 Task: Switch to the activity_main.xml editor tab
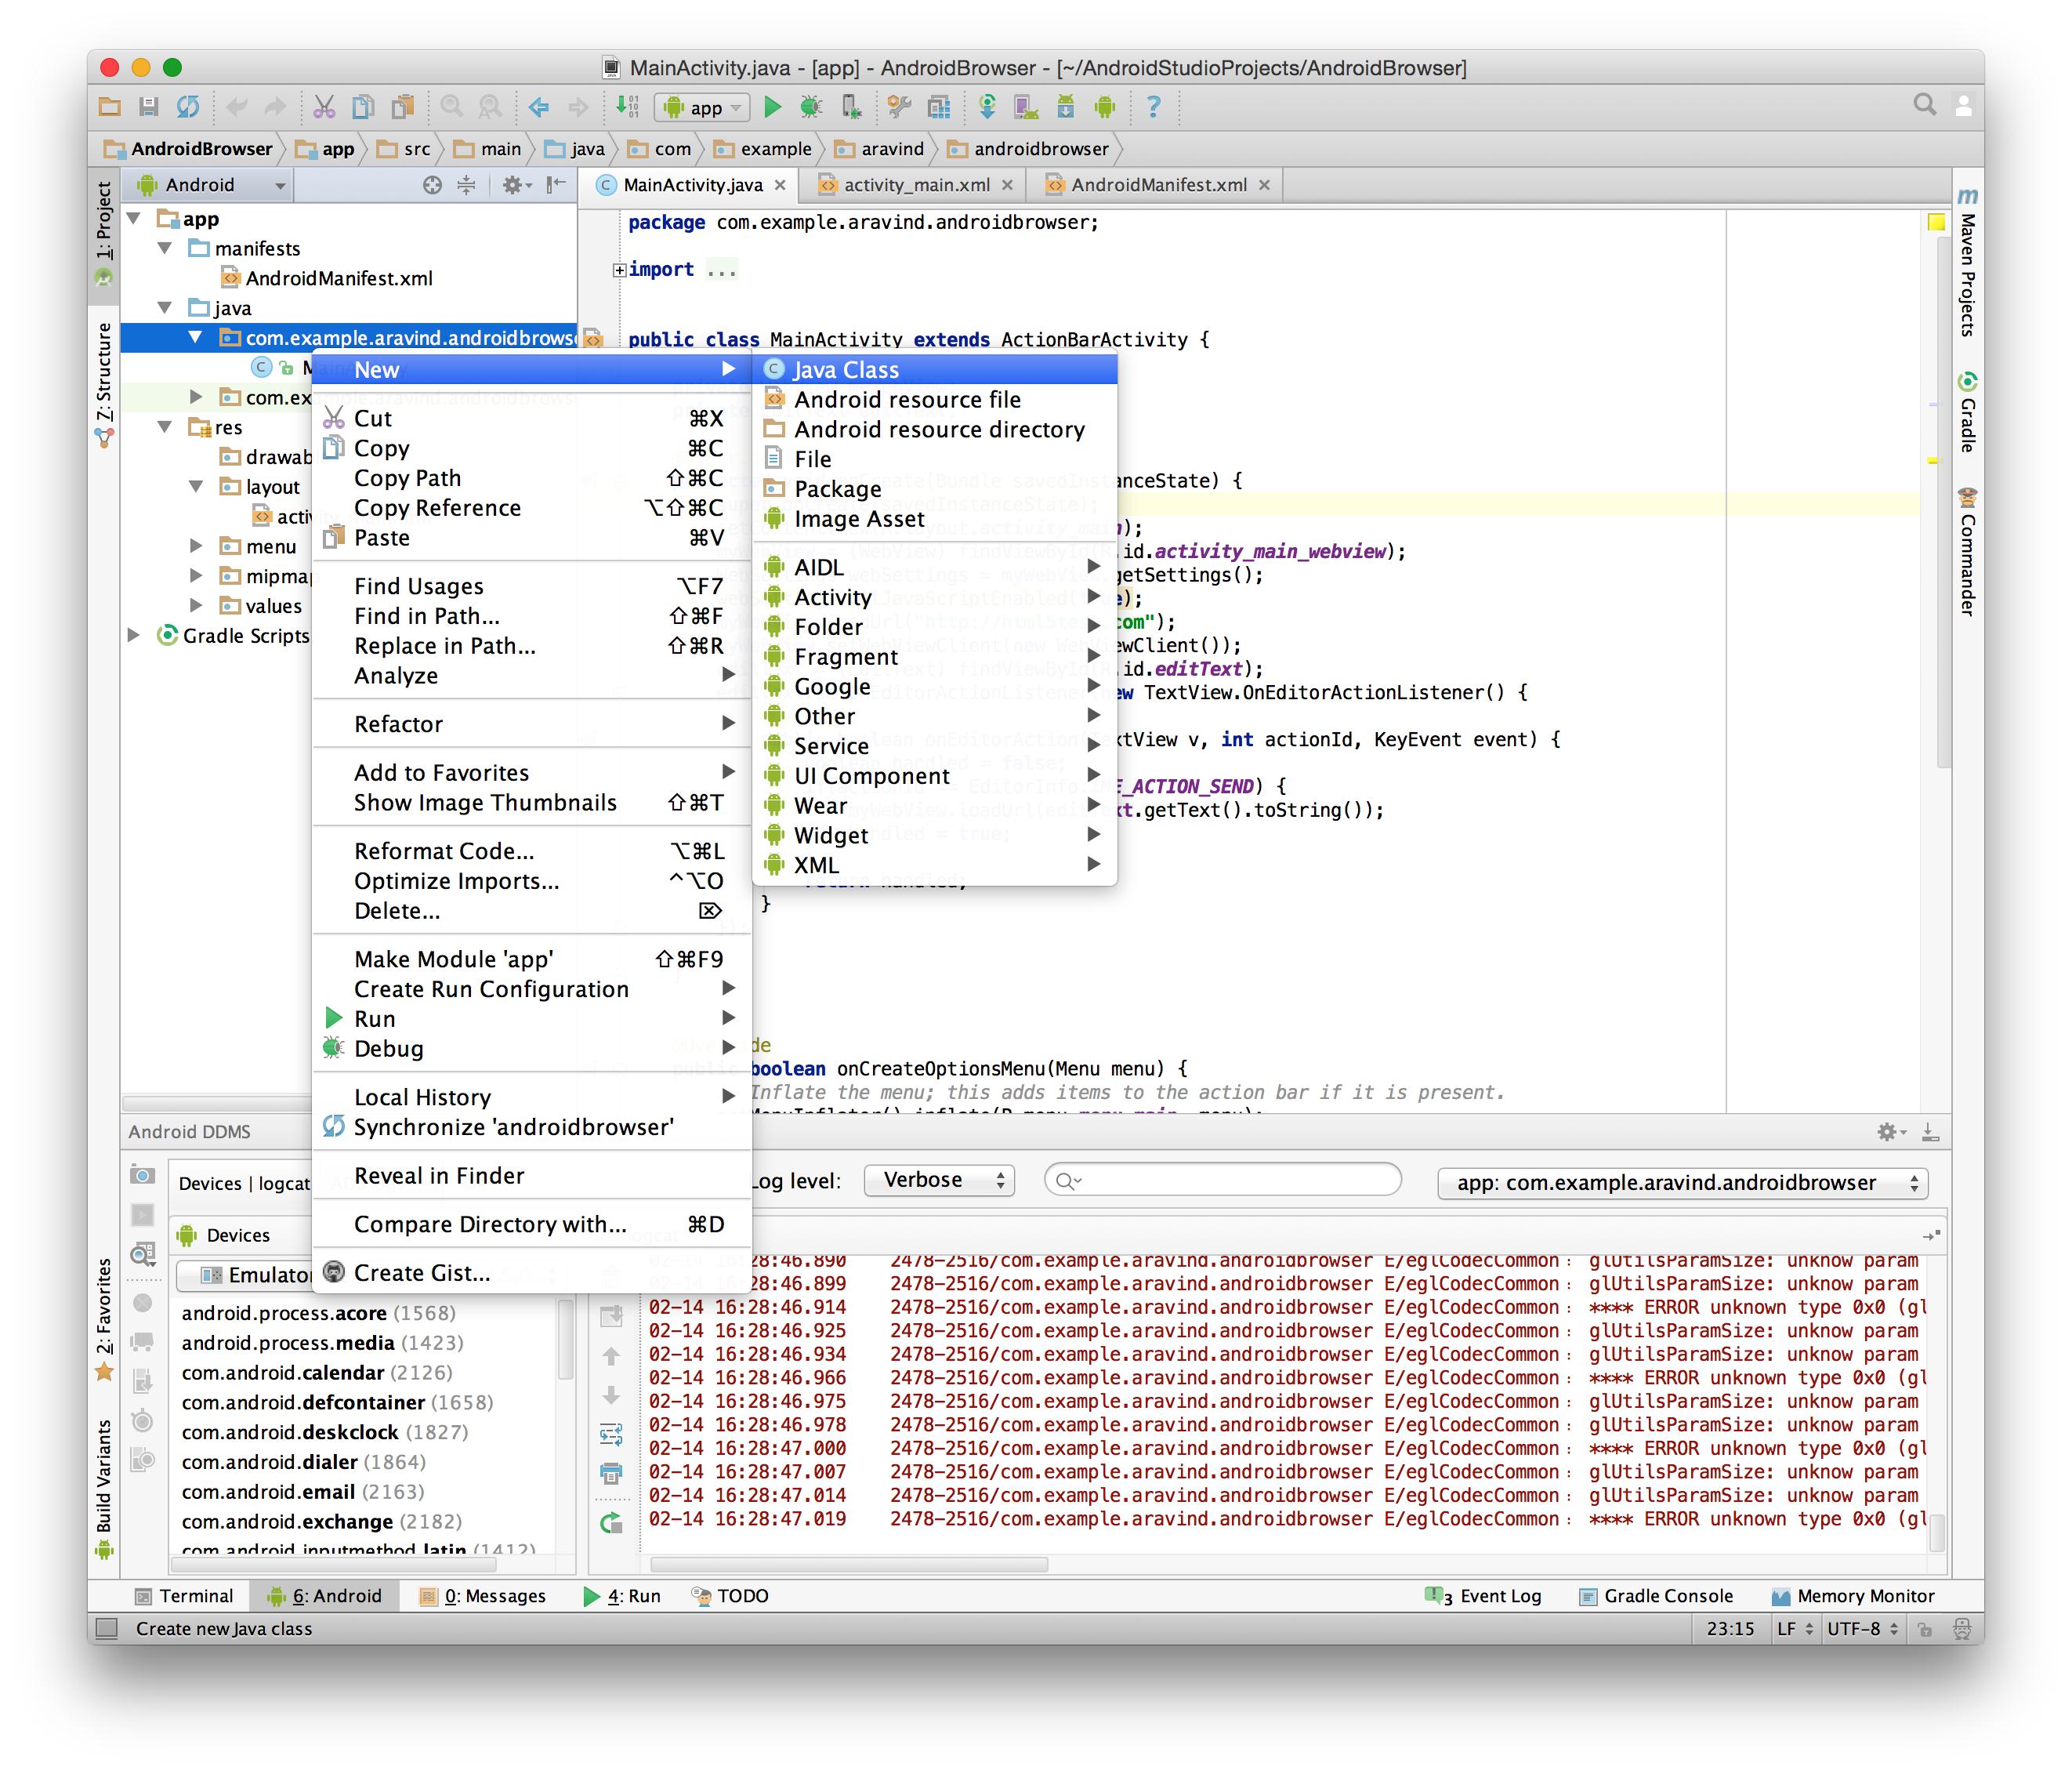tap(915, 185)
